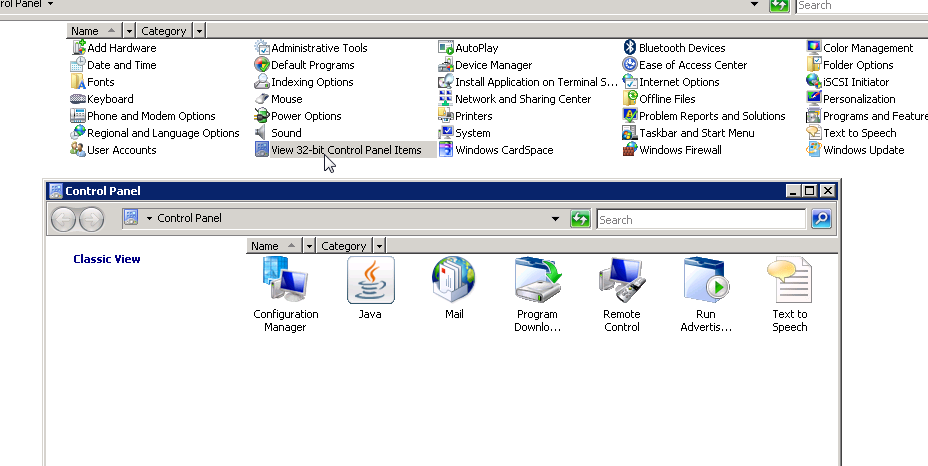
Task: Open the Remote Control applet
Action: [621, 294]
